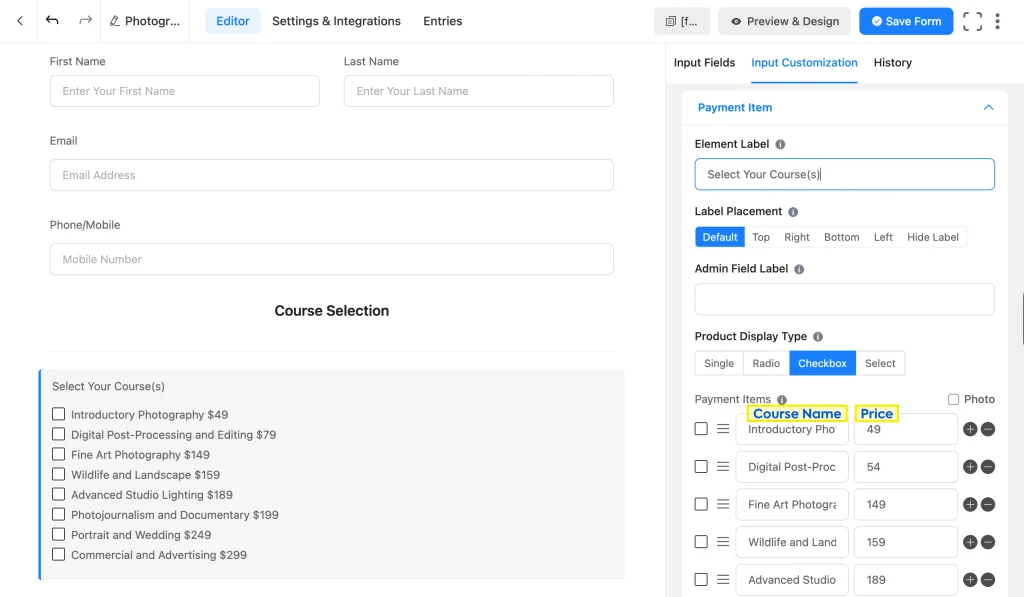Screen dimensions: 1024x597
Task: Click info icon next to Element Label
Action: tap(780, 144)
